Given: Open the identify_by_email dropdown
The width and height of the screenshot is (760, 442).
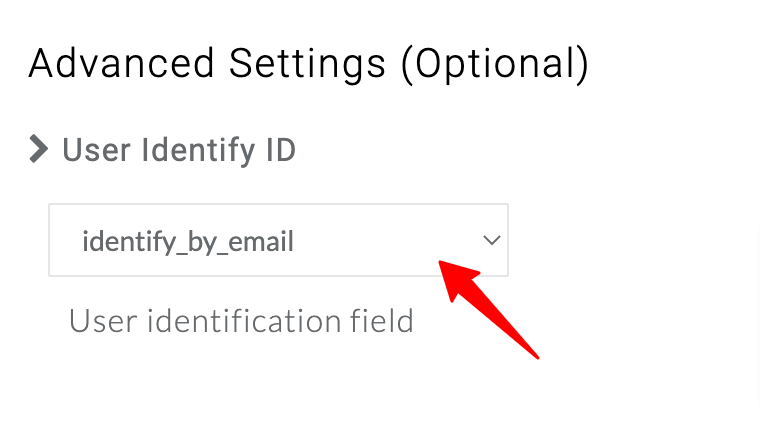Looking at the screenshot, I should [278, 240].
